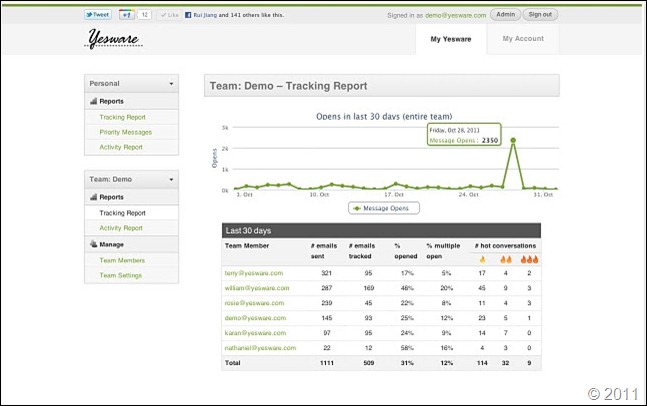647x406 pixels.
Task: Open the Team Members page
Action: click(122, 260)
